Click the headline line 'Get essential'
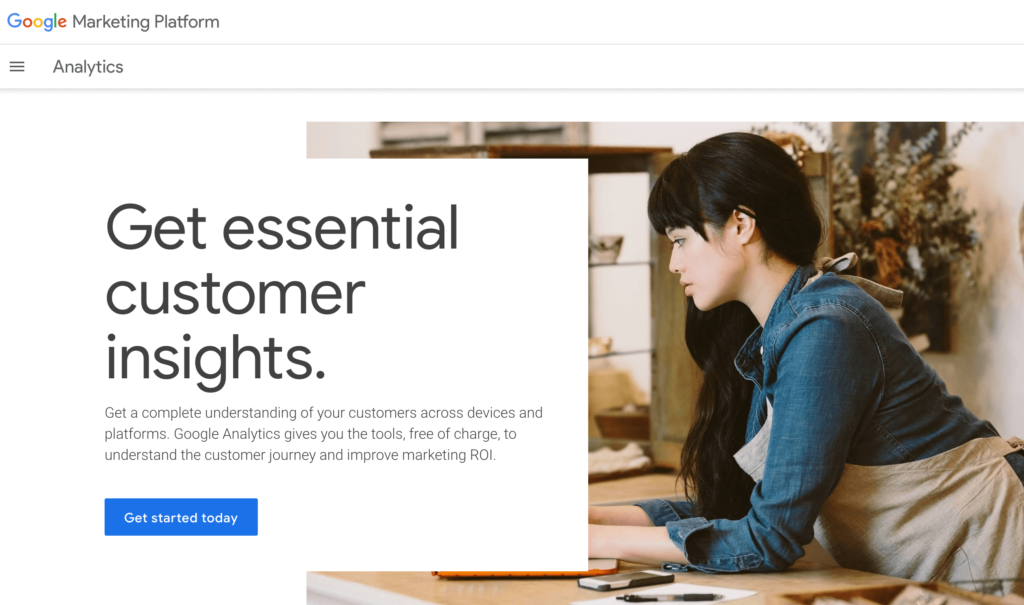Screen dimensions: 1024x605 (281, 227)
